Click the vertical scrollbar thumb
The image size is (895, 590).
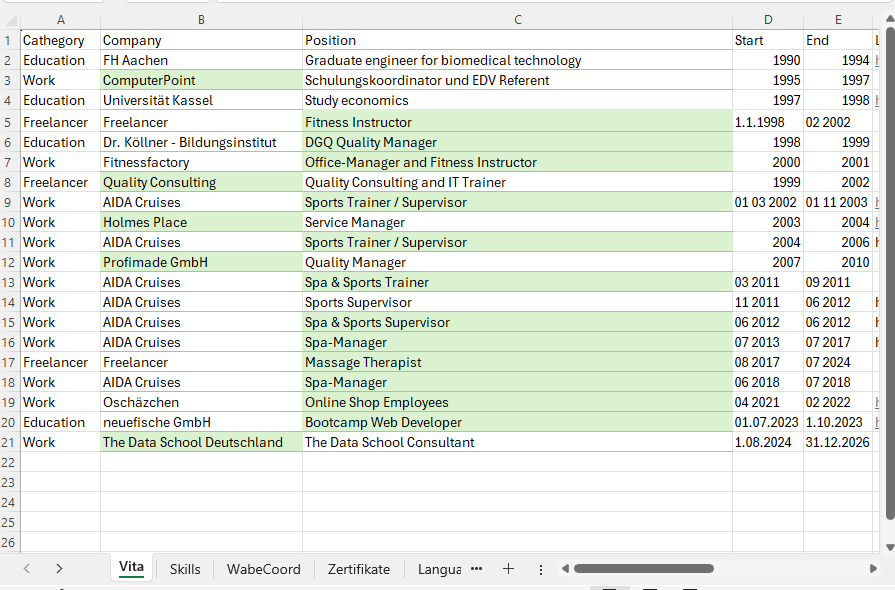click(890, 273)
